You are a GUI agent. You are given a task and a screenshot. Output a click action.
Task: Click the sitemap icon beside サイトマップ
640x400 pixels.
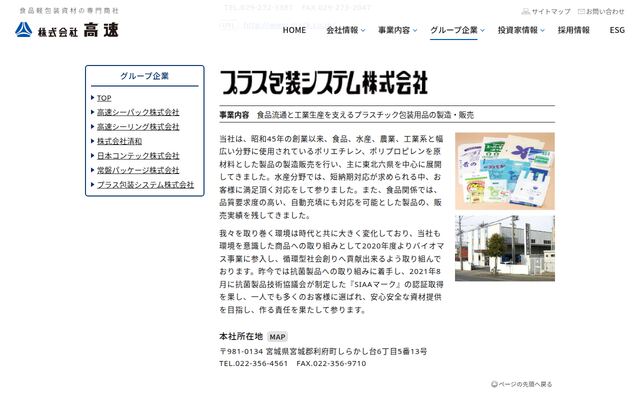[x=526, y=11]
